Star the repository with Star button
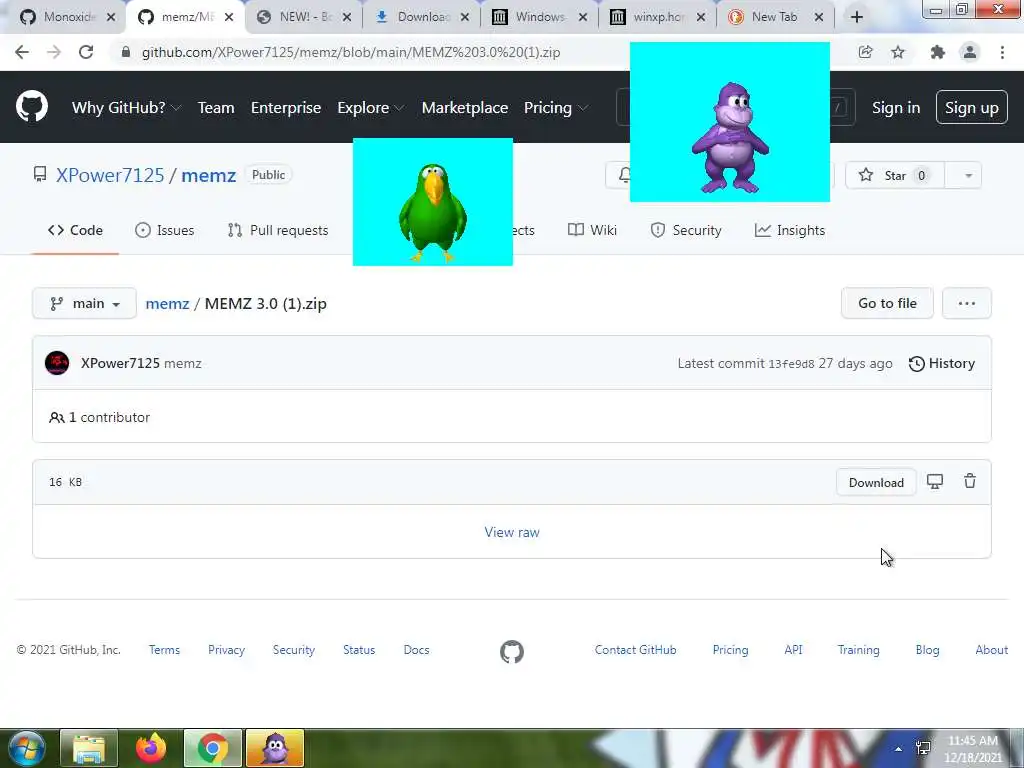Viewport: 1024px width, 768px height. coord(895,175)
